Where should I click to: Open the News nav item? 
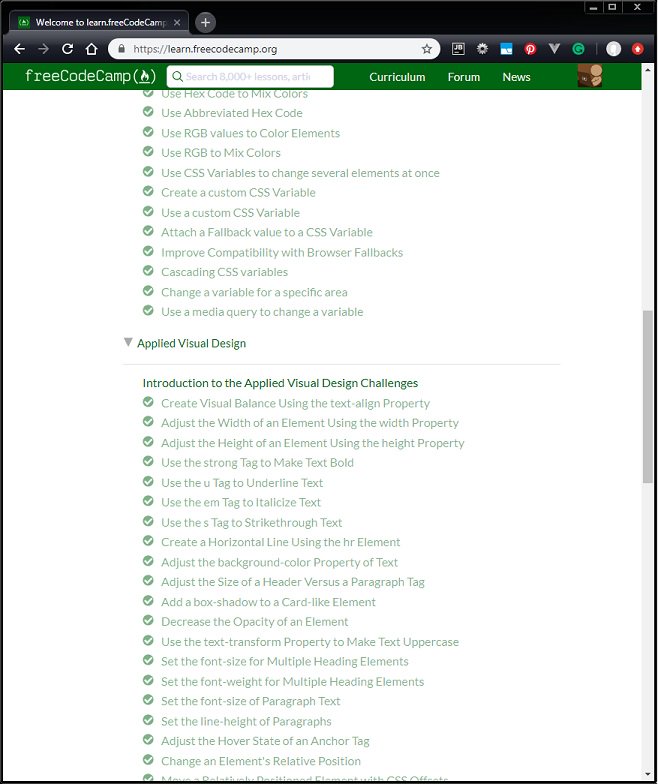pos(516,77)
